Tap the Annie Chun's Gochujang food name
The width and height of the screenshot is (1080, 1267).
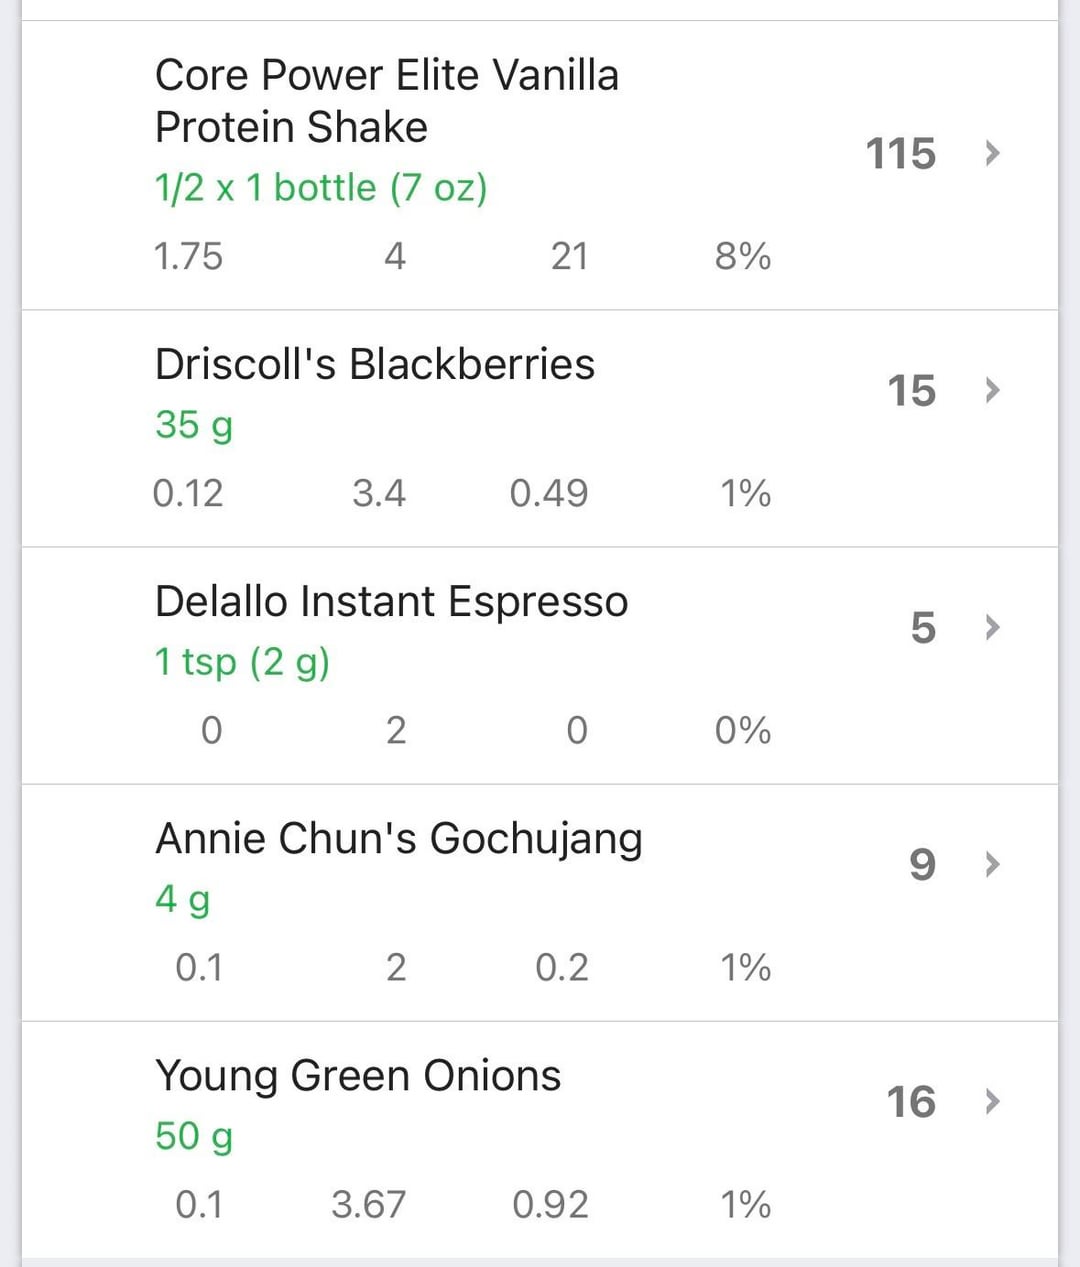pos(398,838)
